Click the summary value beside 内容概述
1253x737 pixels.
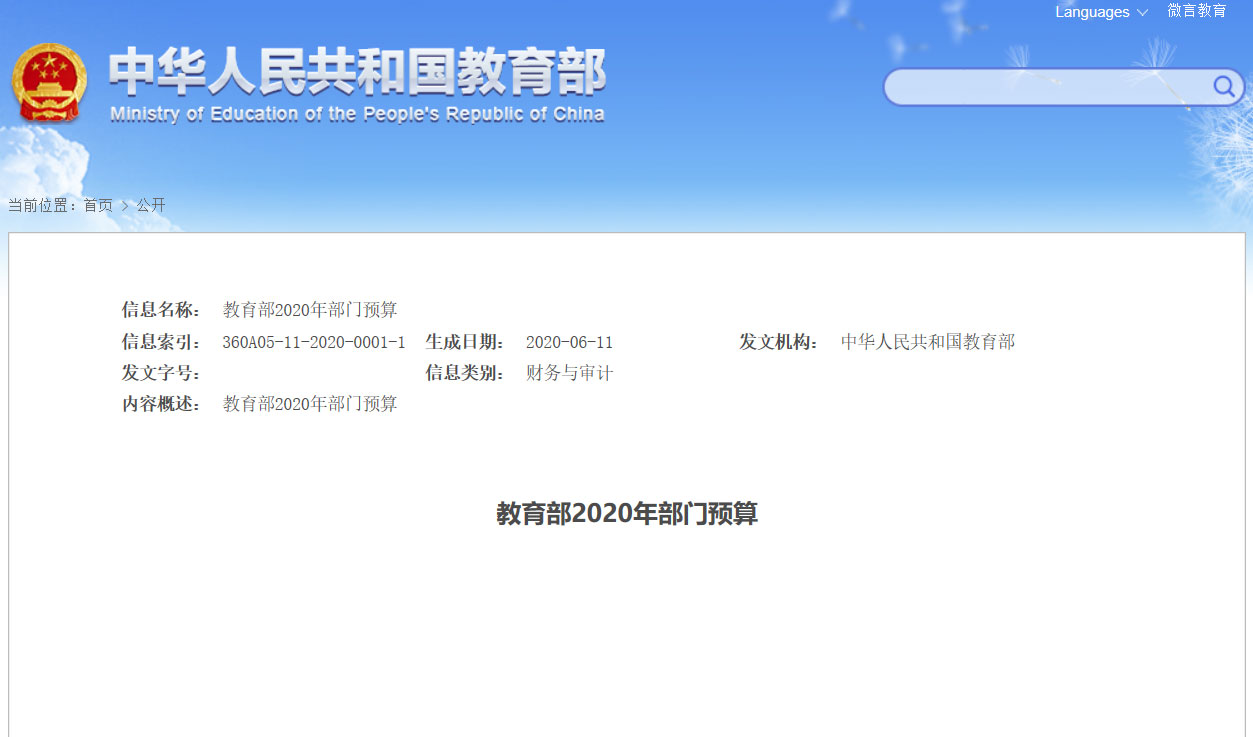(310, 404)
